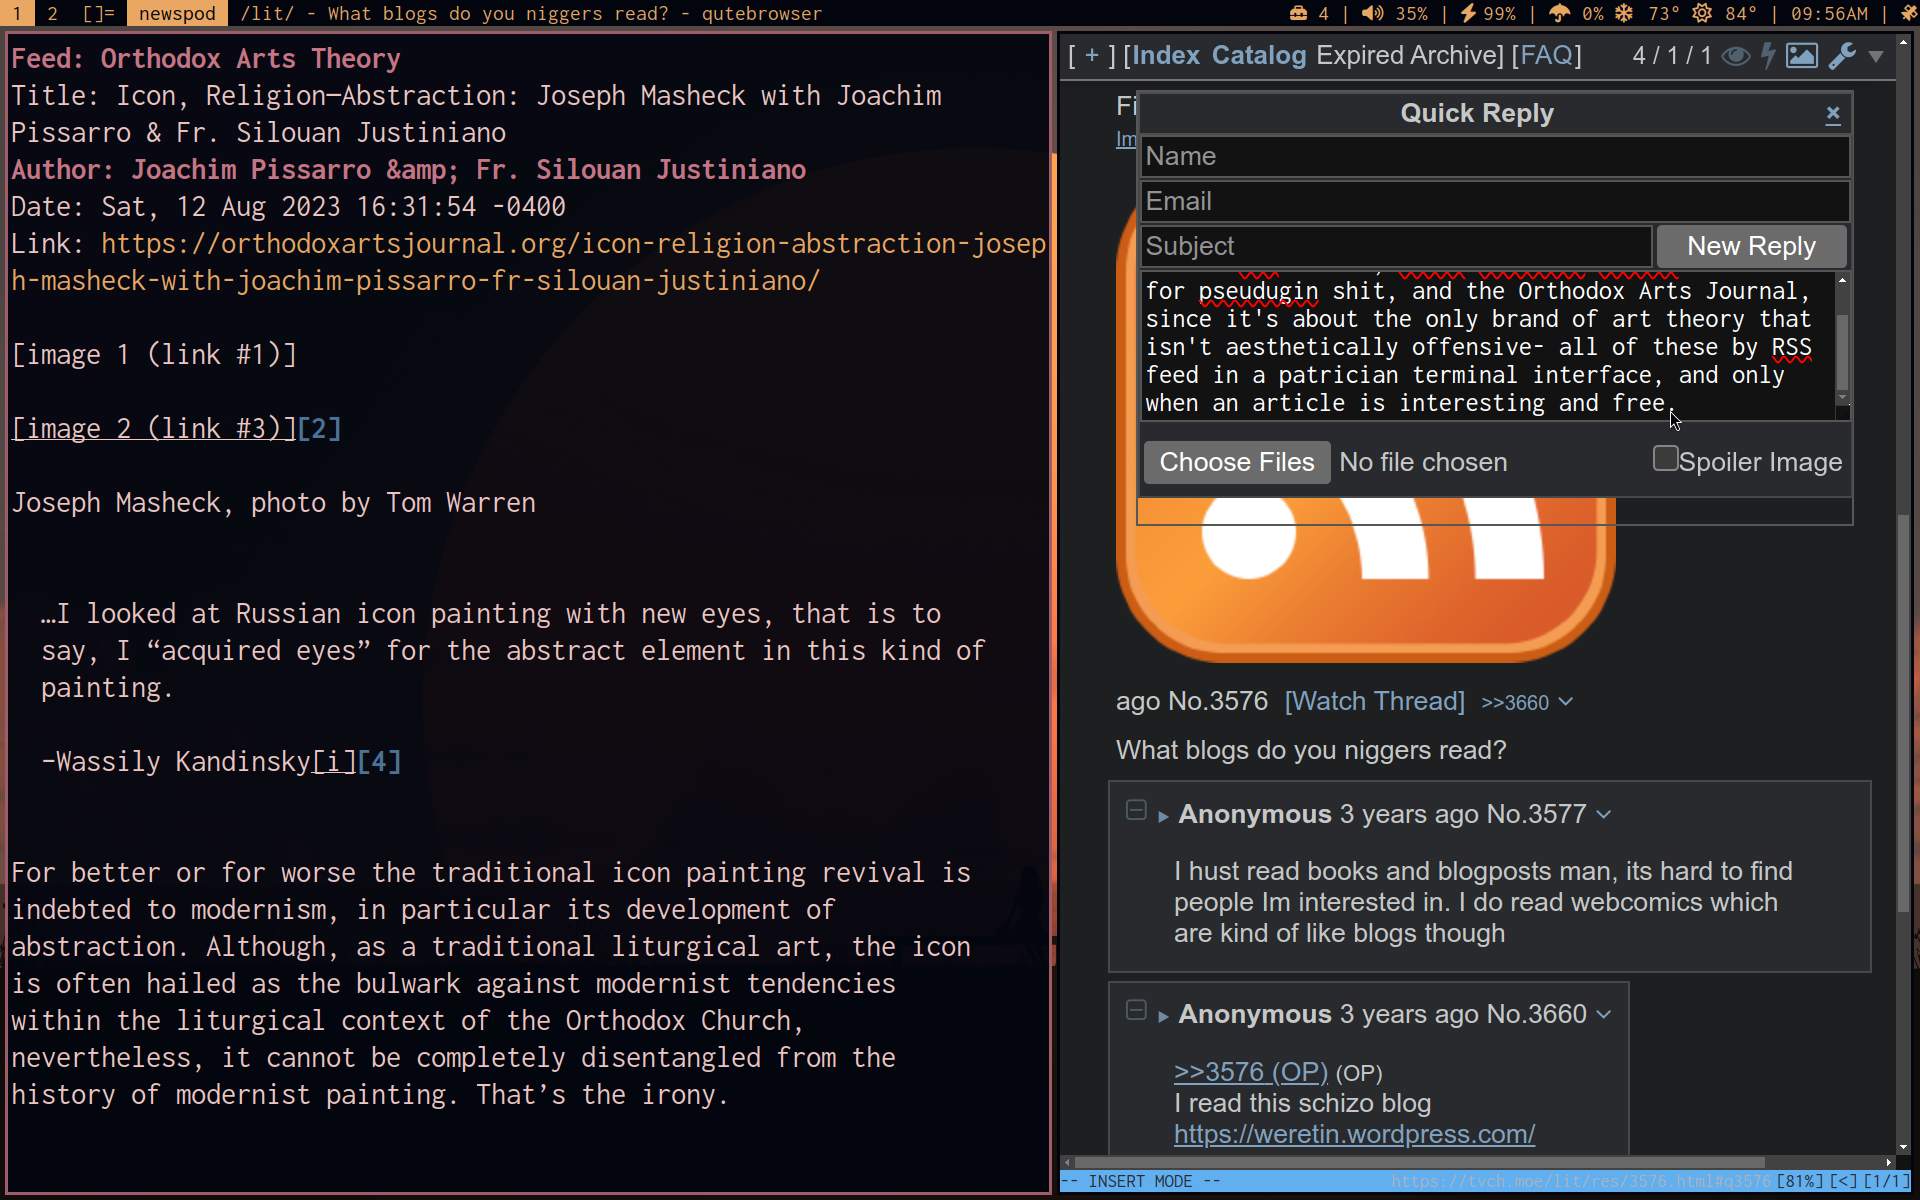Focus the Subject input field
This screenshot has height=1200, width=1920.
pyautogui.click(x=1395, y=246)
